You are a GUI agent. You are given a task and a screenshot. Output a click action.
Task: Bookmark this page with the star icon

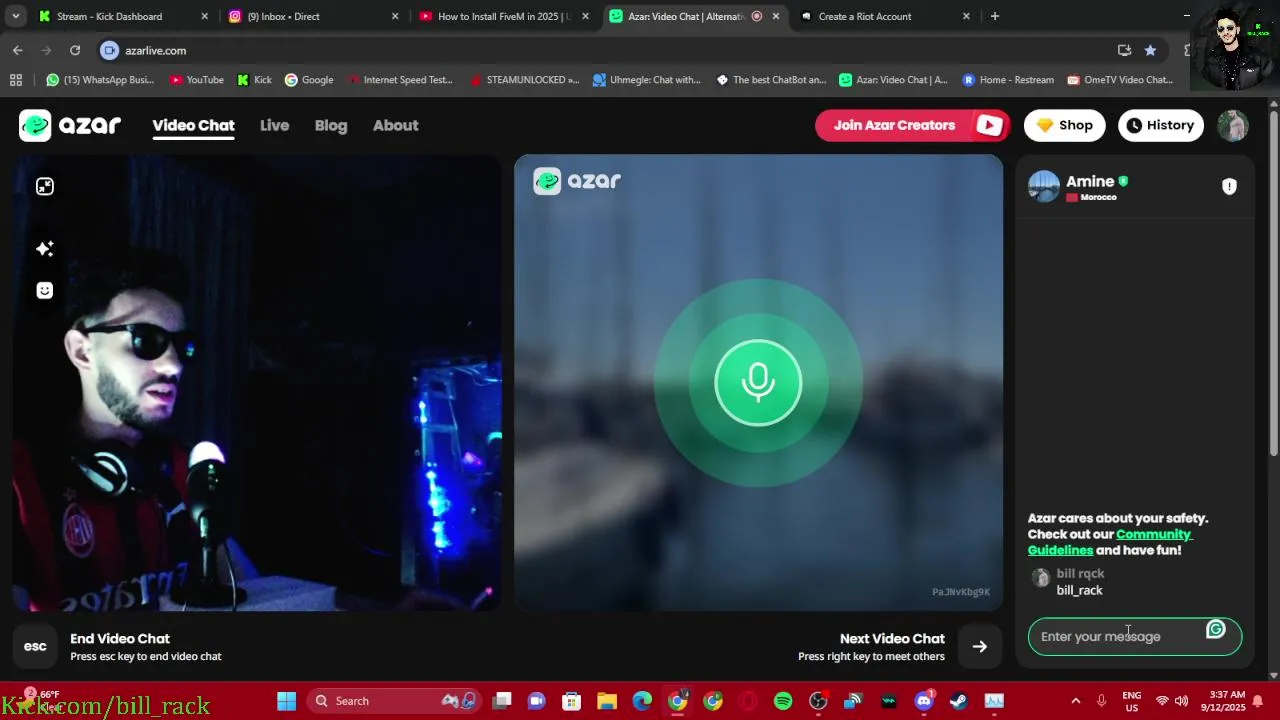tap(1150, 50)
